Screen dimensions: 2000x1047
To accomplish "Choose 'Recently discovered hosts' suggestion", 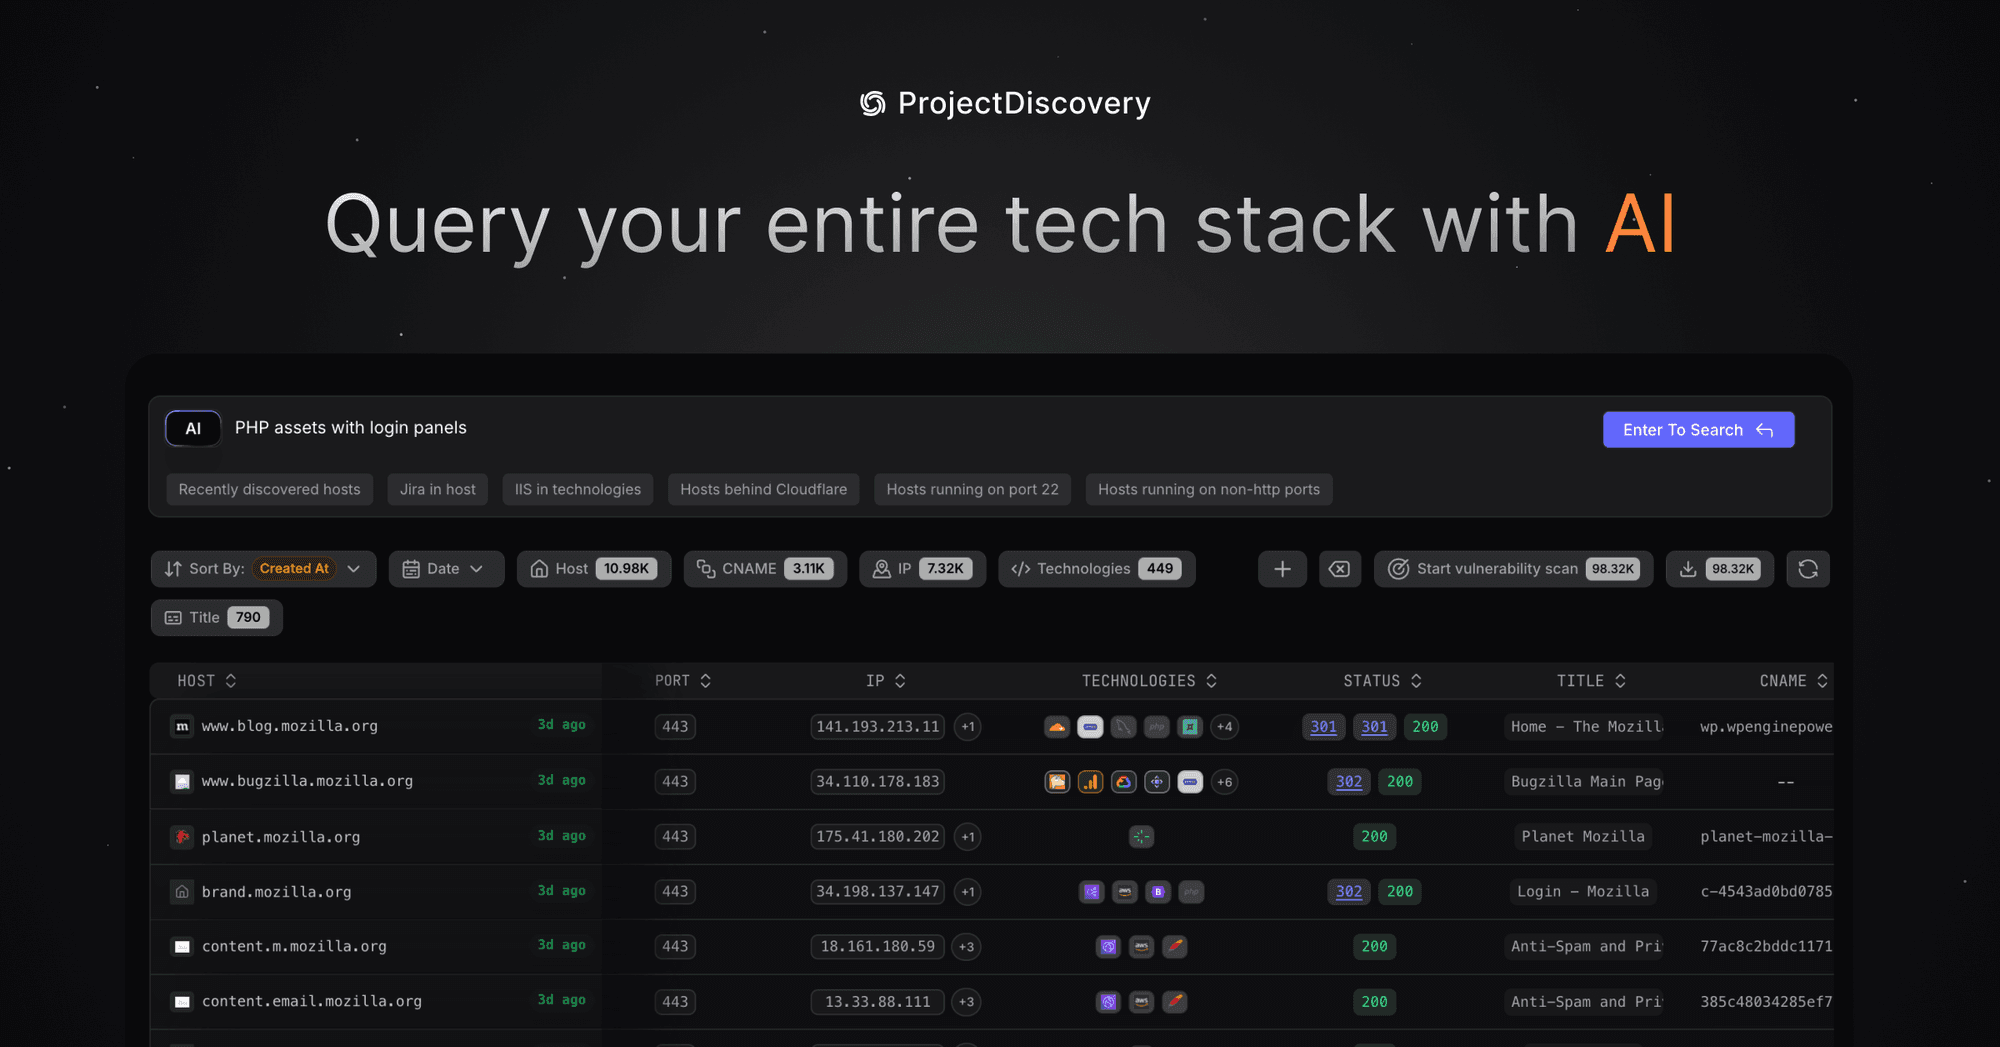I will (269, 490).
